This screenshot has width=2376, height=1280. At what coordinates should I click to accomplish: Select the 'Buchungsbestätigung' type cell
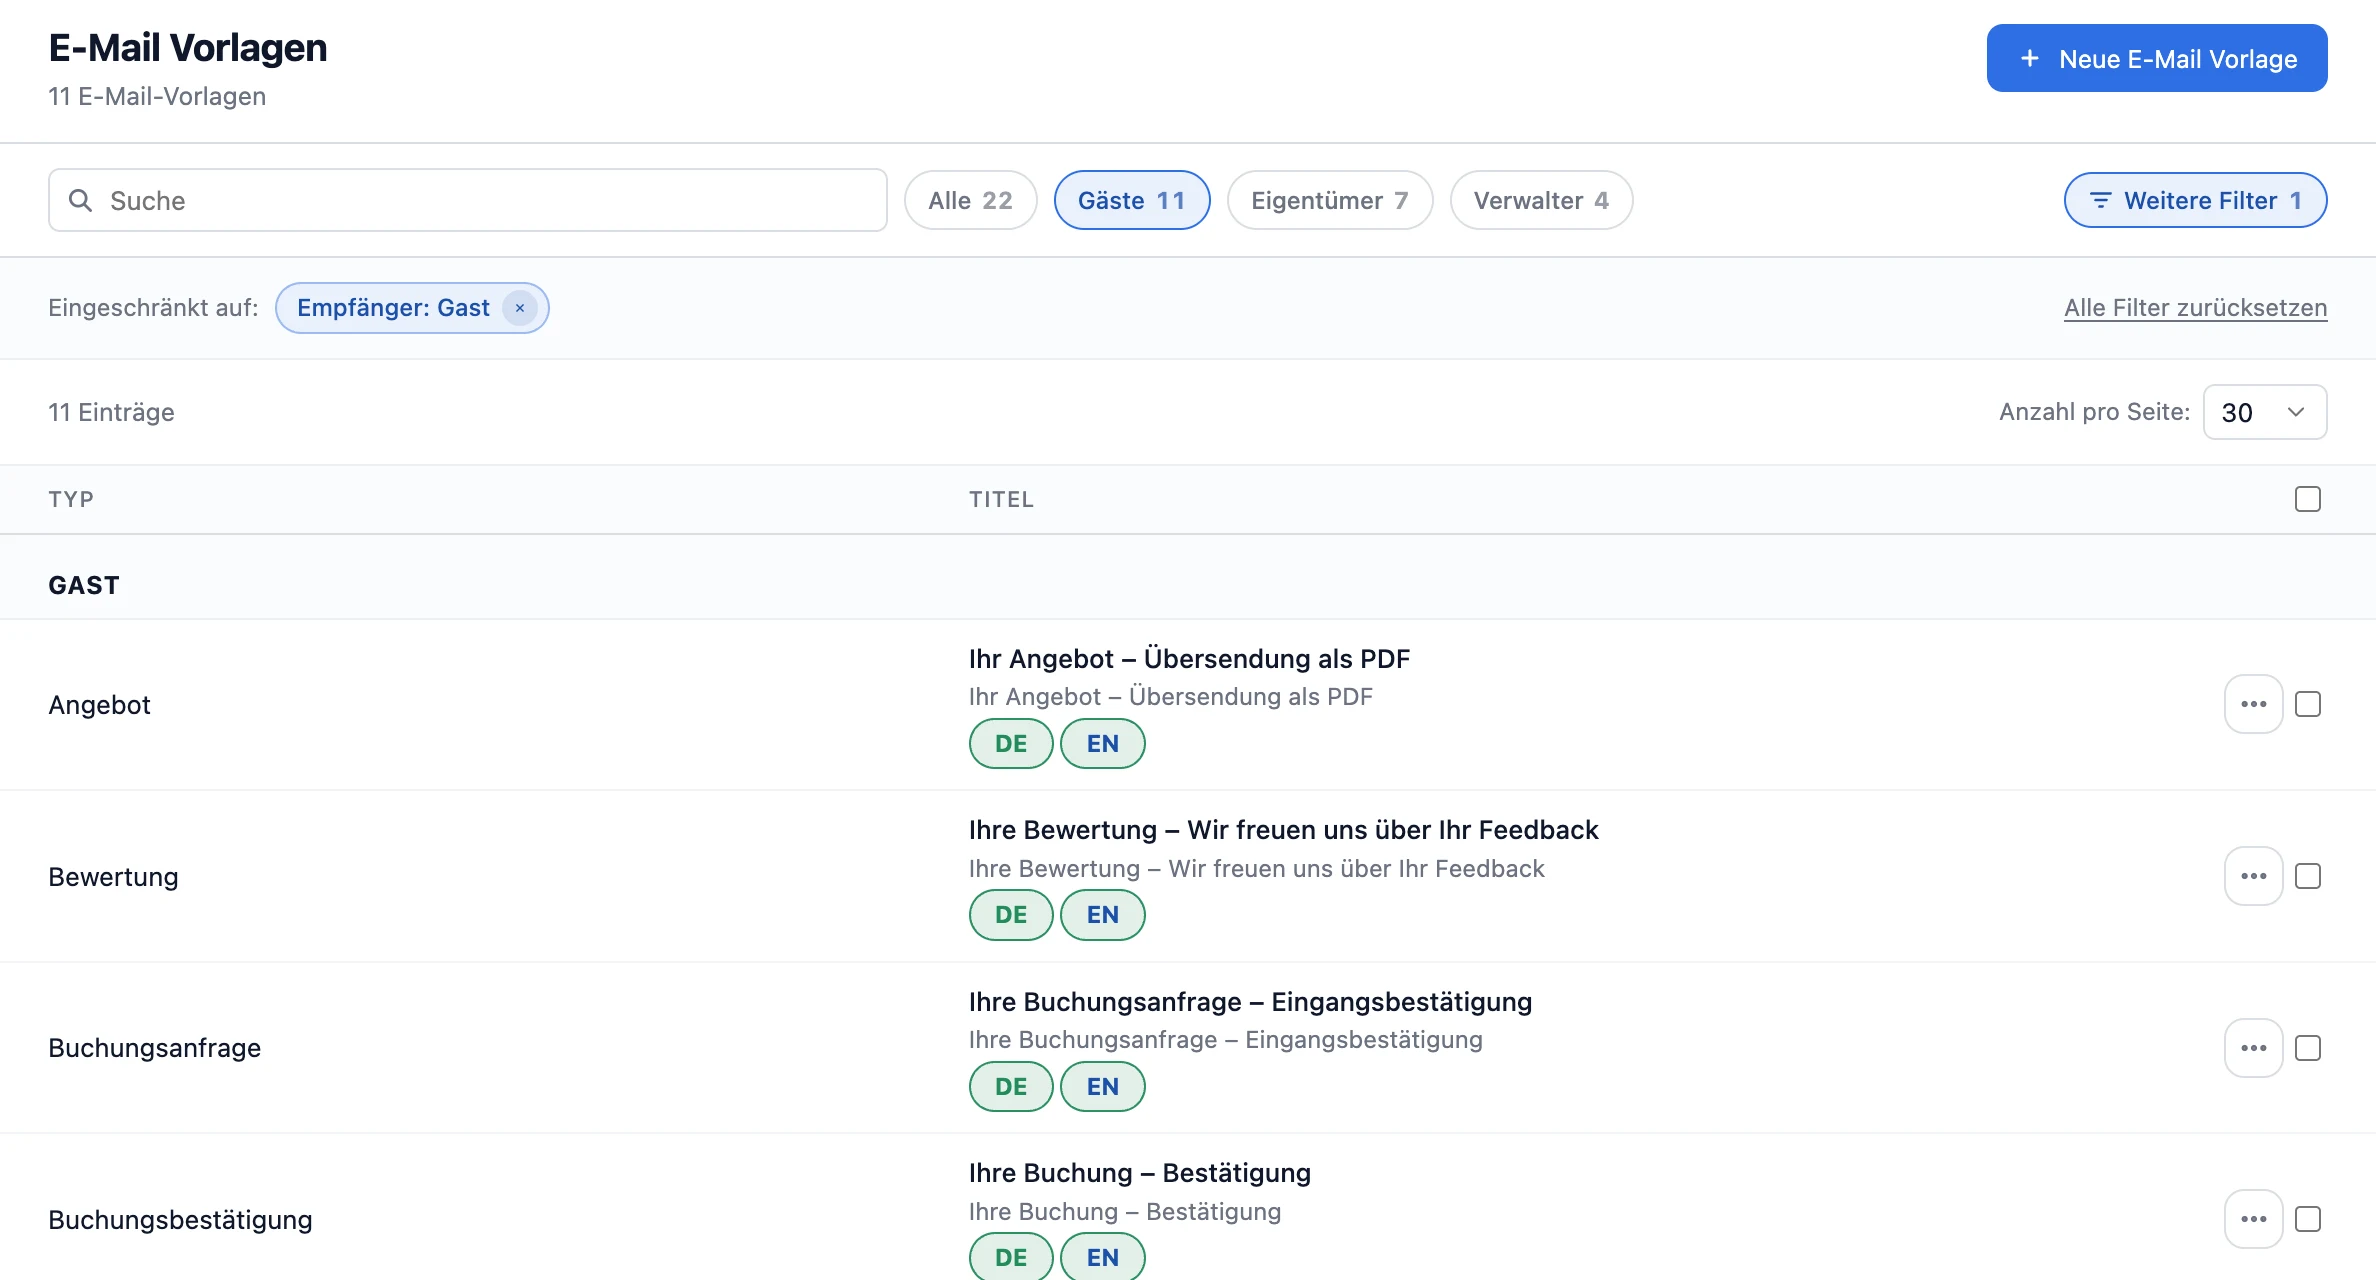[x=180, y=1220]
